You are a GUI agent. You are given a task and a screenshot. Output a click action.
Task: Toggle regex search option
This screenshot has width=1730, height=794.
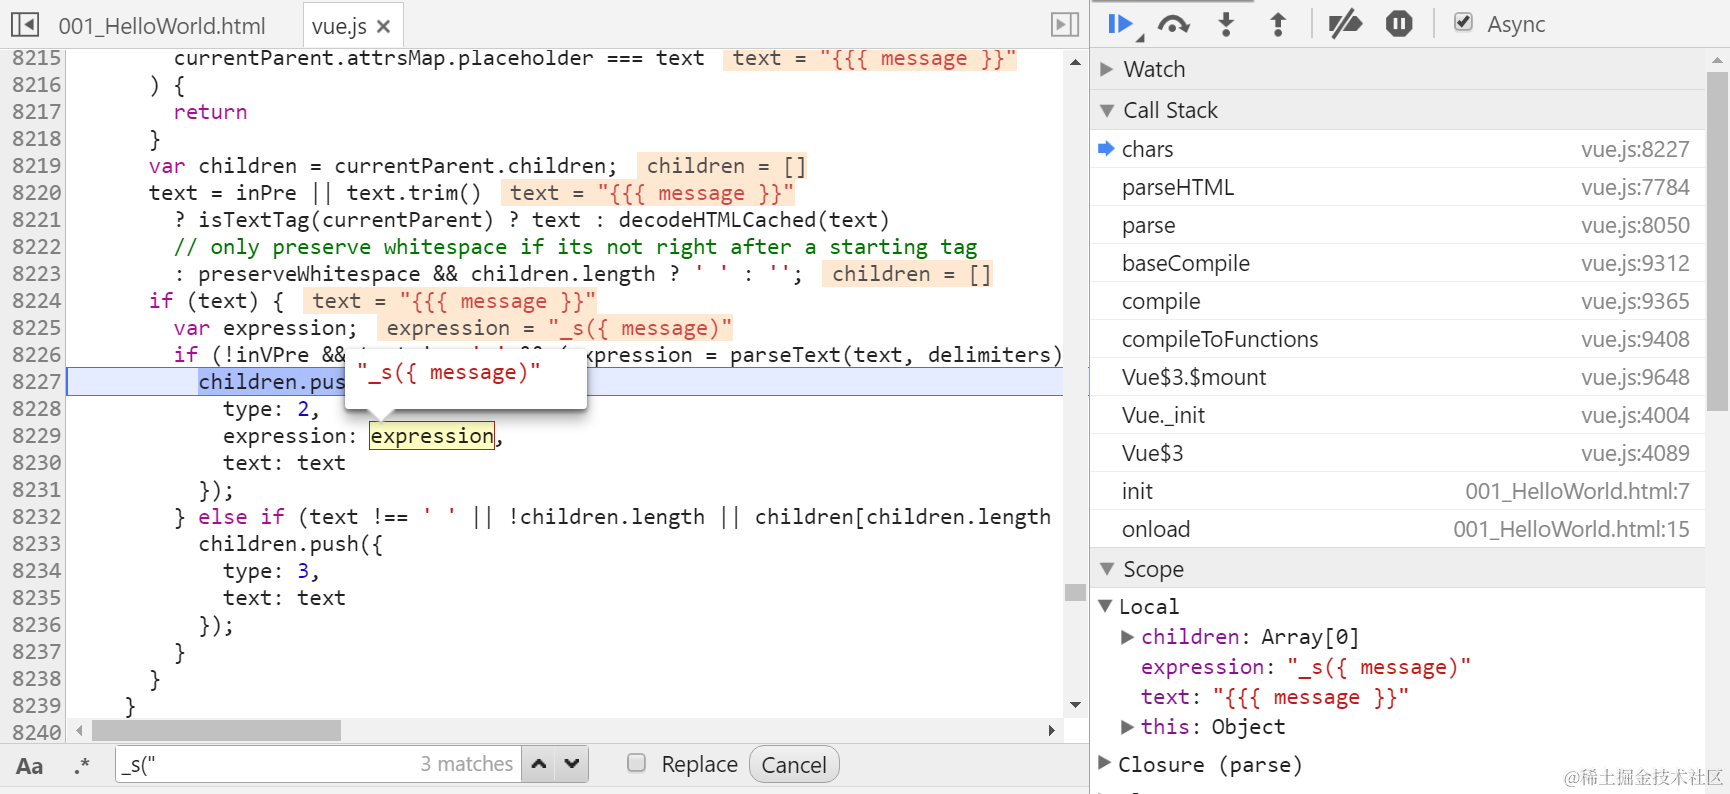[82, 766]
